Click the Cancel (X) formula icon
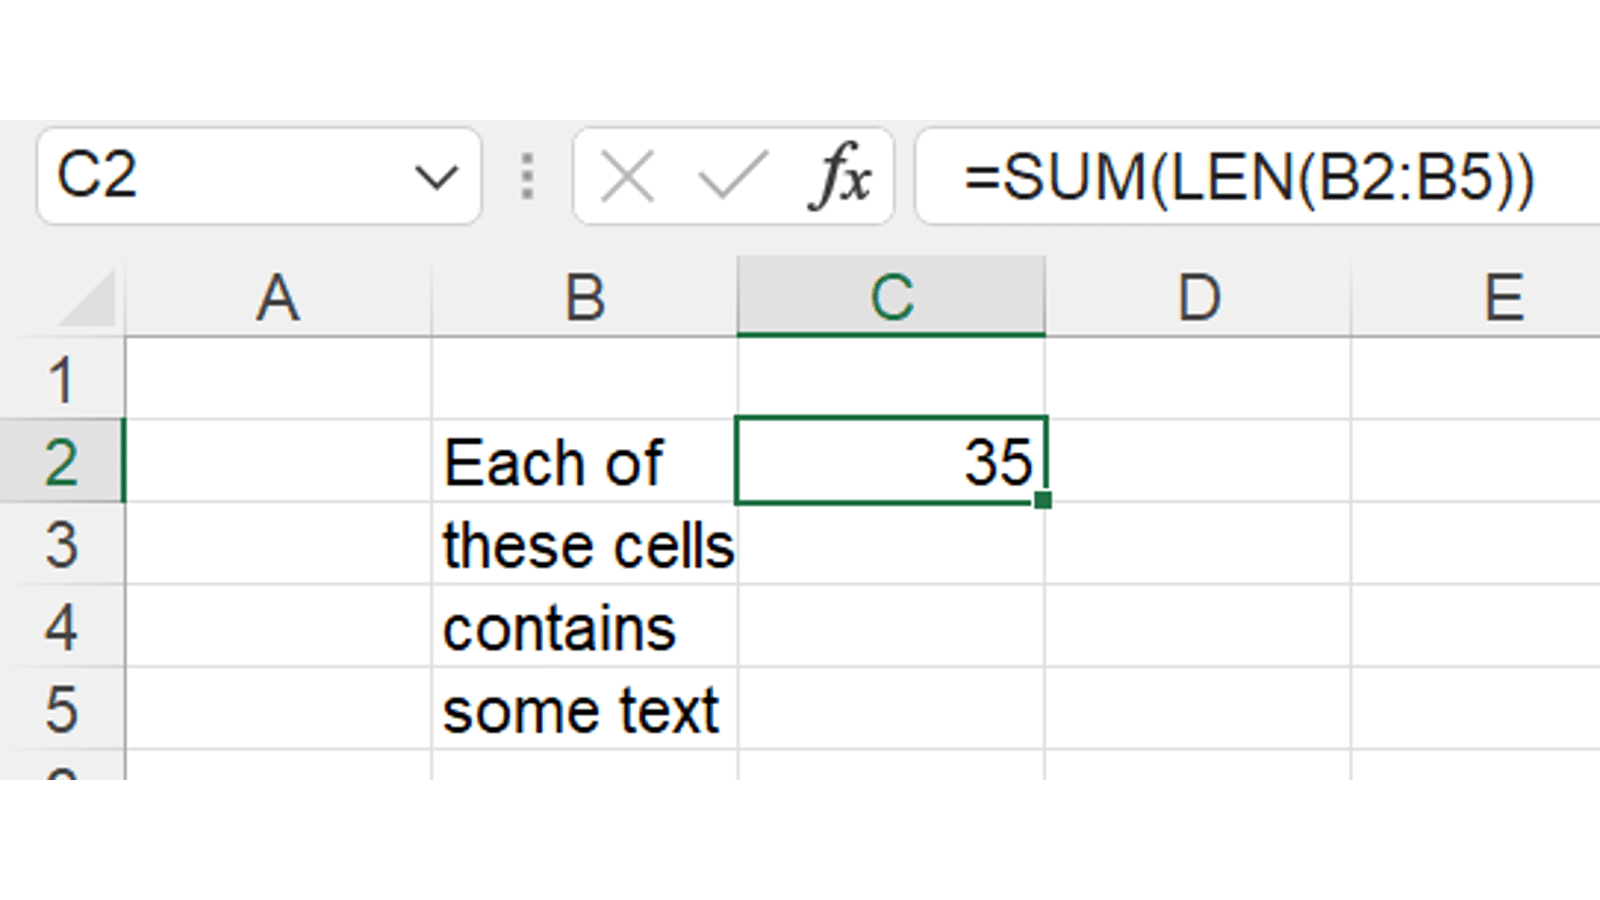This screenshot has height=900, width=1600. pos(627,177)
